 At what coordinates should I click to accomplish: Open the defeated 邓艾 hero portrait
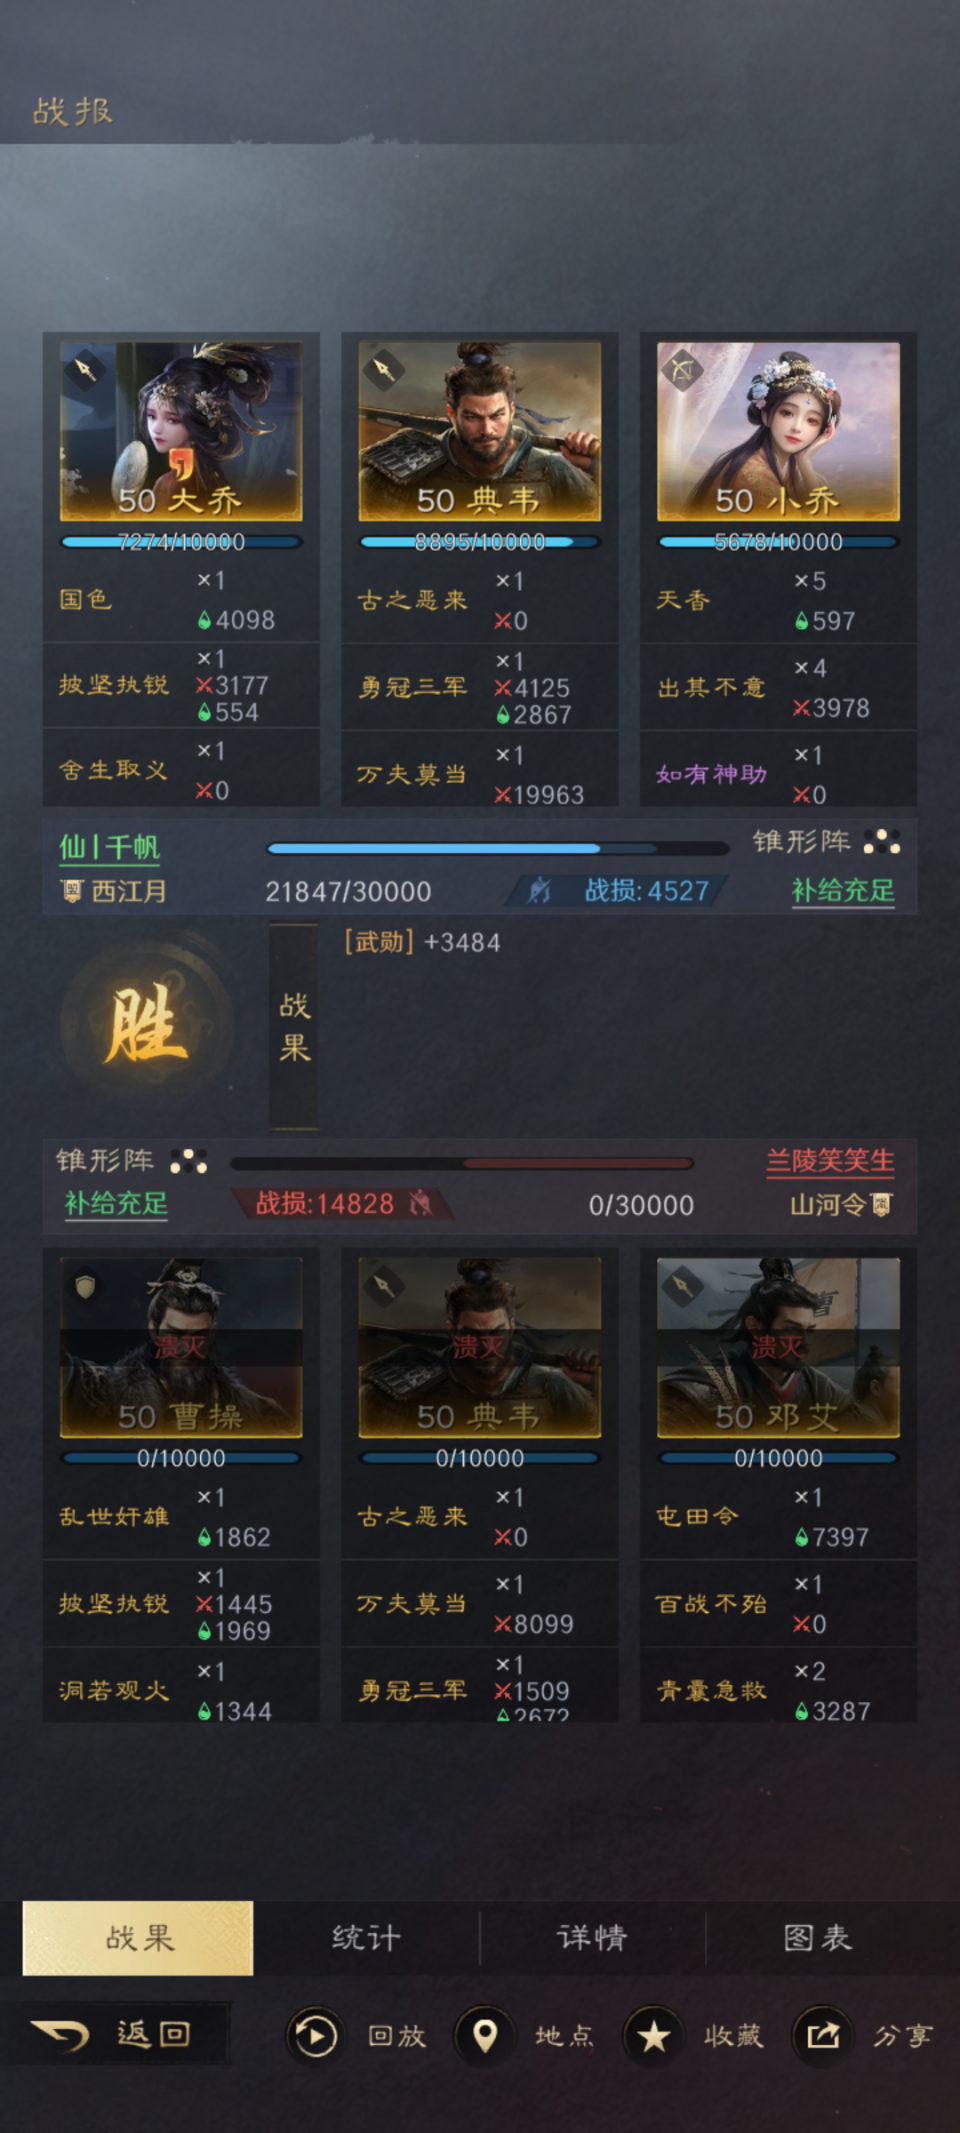[778, 1347]
